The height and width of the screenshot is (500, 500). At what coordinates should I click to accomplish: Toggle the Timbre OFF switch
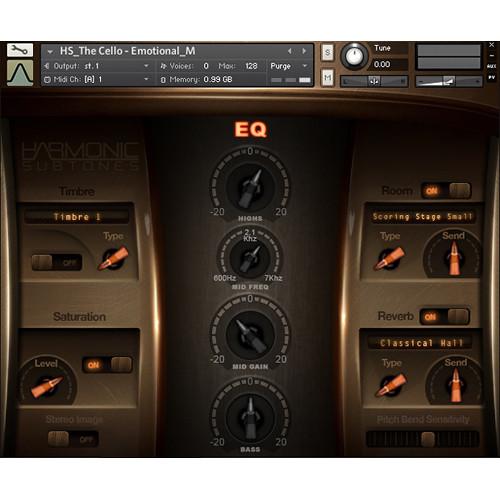[57, 262]
